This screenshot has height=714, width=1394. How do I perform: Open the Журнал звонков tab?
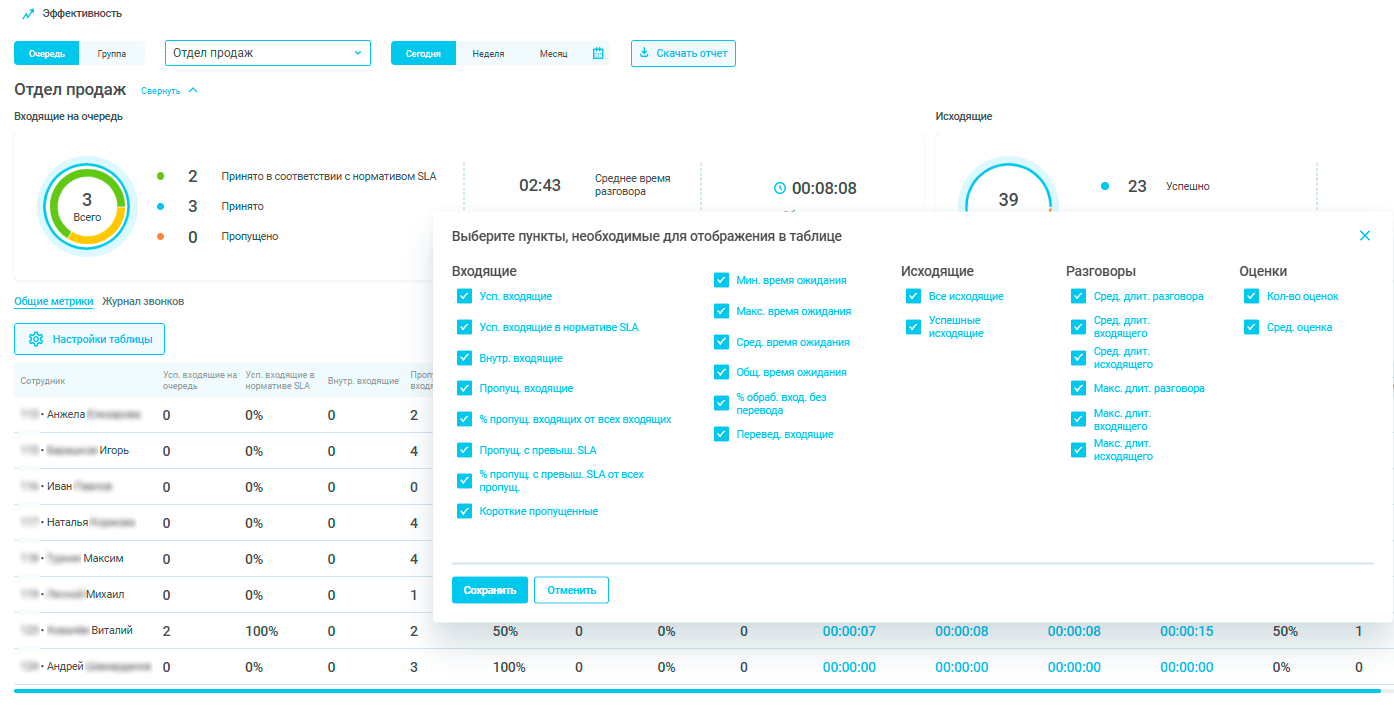pos(143,301)
